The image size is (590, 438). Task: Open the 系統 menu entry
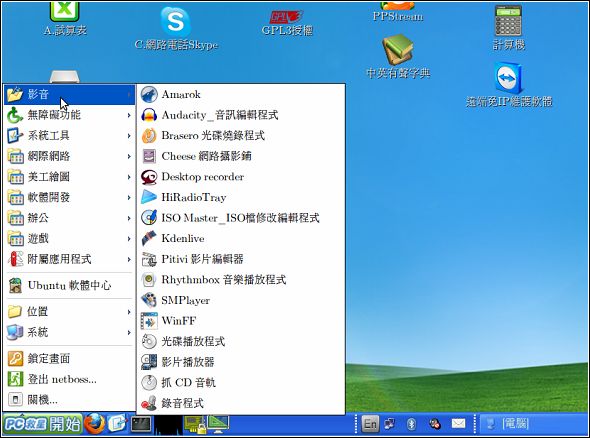(x=70, y=332)
